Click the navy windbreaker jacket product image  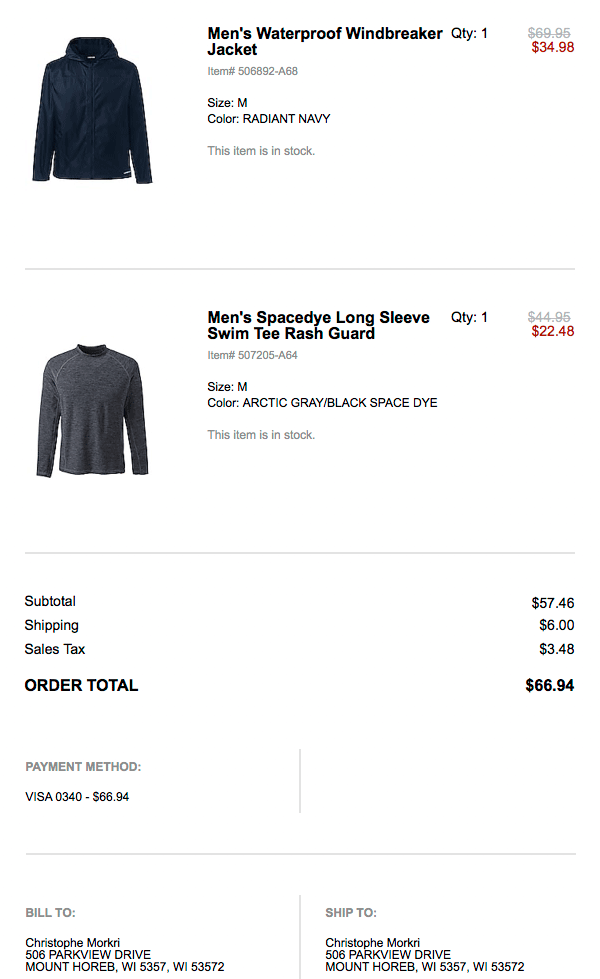point(92,110)
